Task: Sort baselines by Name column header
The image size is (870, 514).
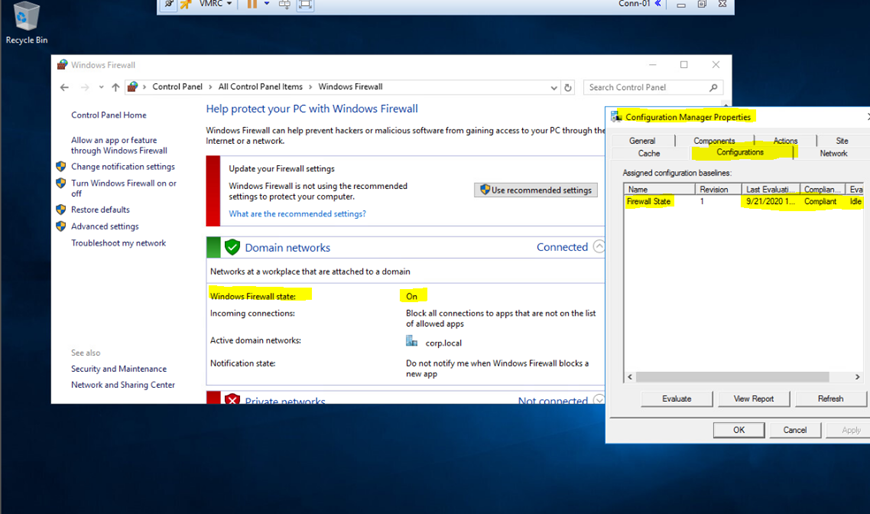Action: pyautogui.click(x=659, y=189)
